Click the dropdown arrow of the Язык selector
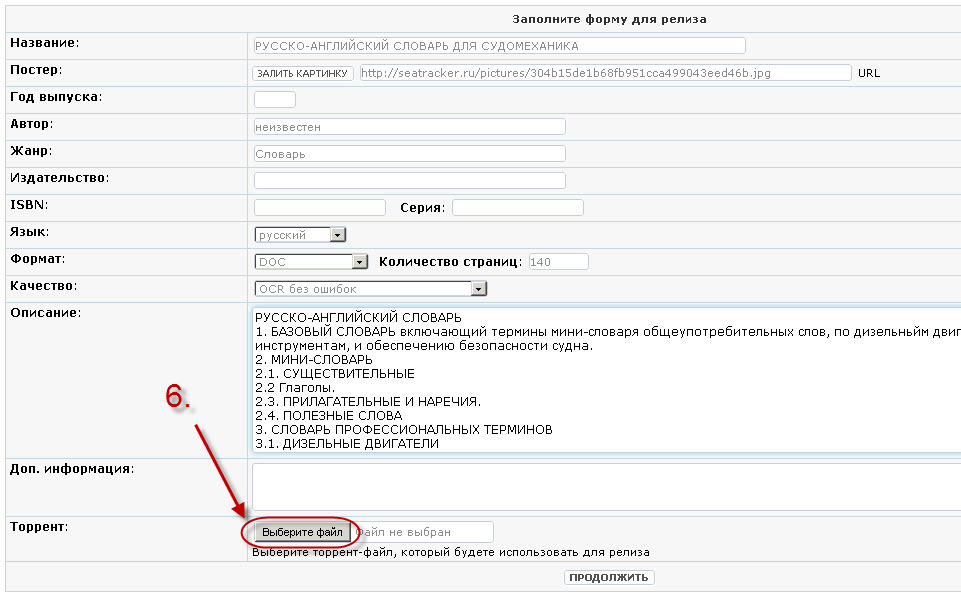This screenshot has width=961, height=598. (x=337, y=235)
